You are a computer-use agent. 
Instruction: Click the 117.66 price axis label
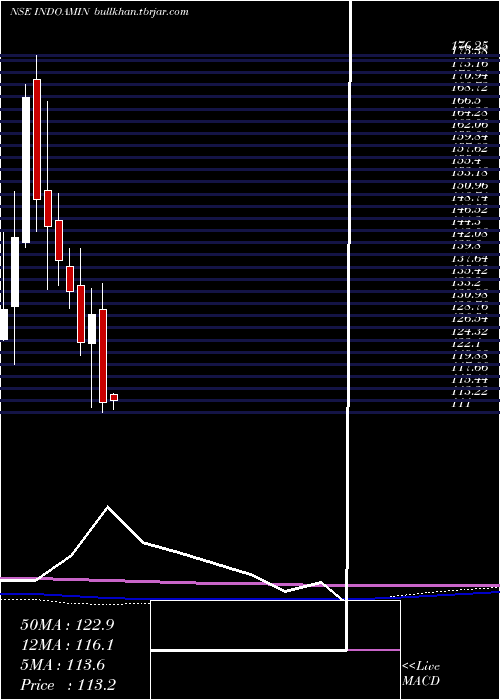tap(469, 367)
